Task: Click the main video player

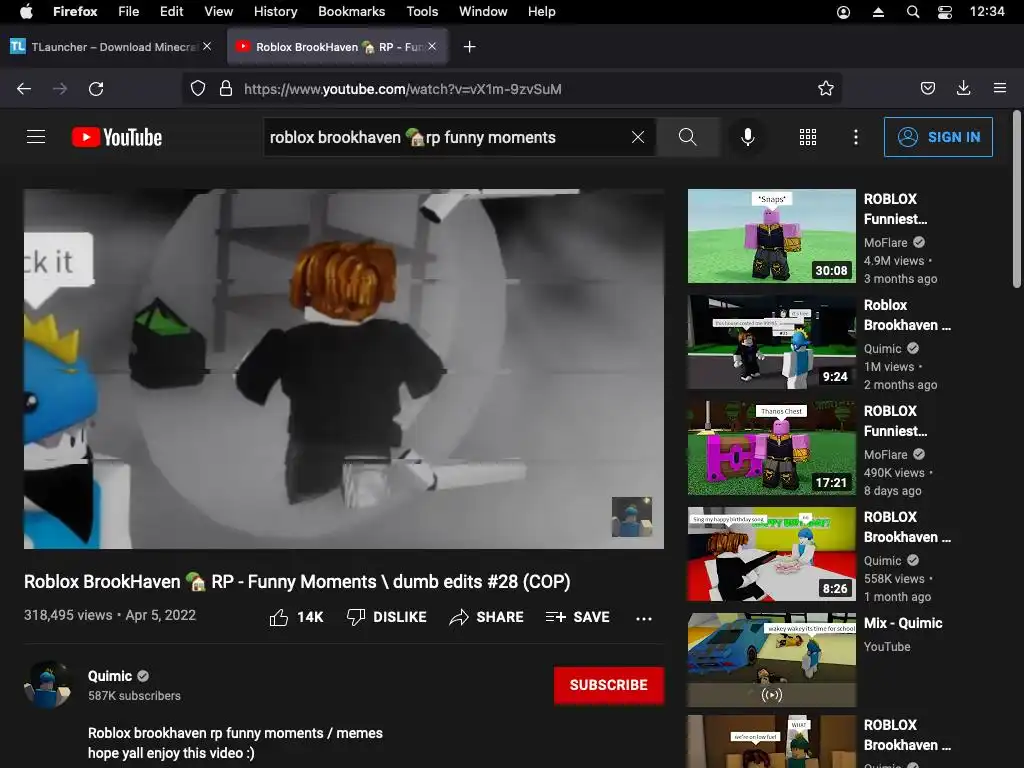Action: (x=344, y=369)
